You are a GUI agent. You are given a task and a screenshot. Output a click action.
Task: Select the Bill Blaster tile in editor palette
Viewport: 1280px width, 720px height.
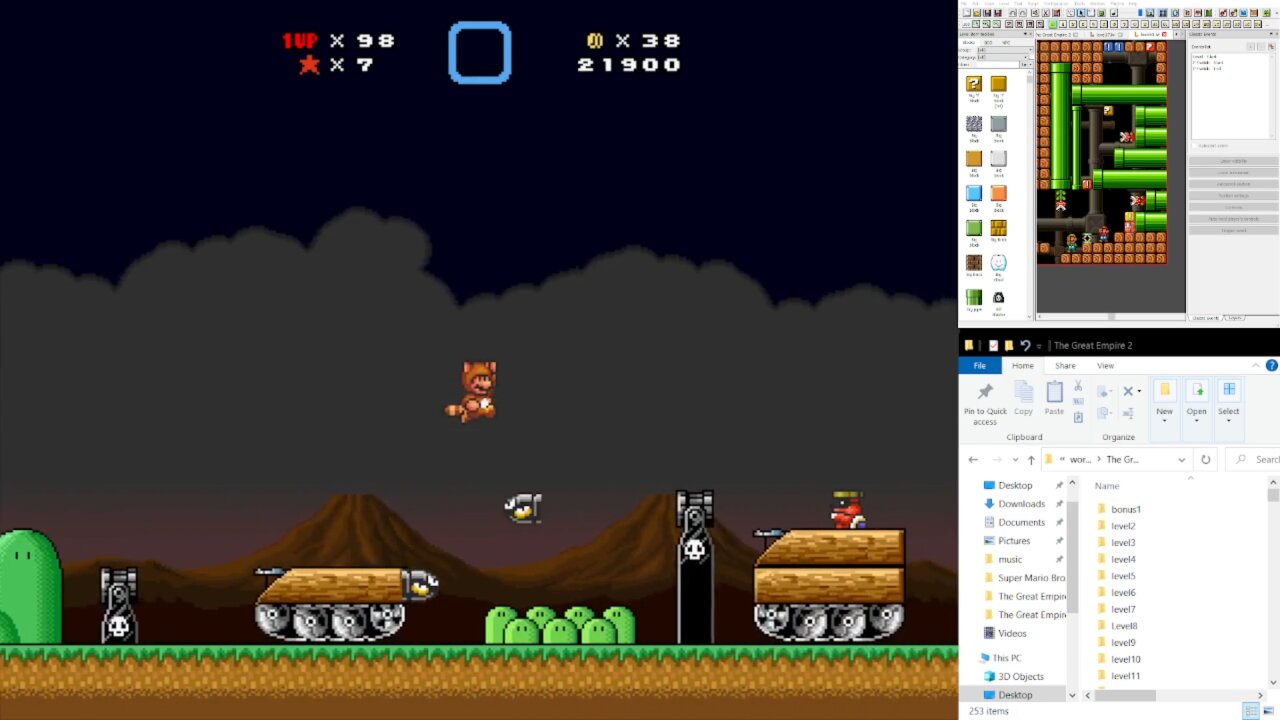coord(998,298)
